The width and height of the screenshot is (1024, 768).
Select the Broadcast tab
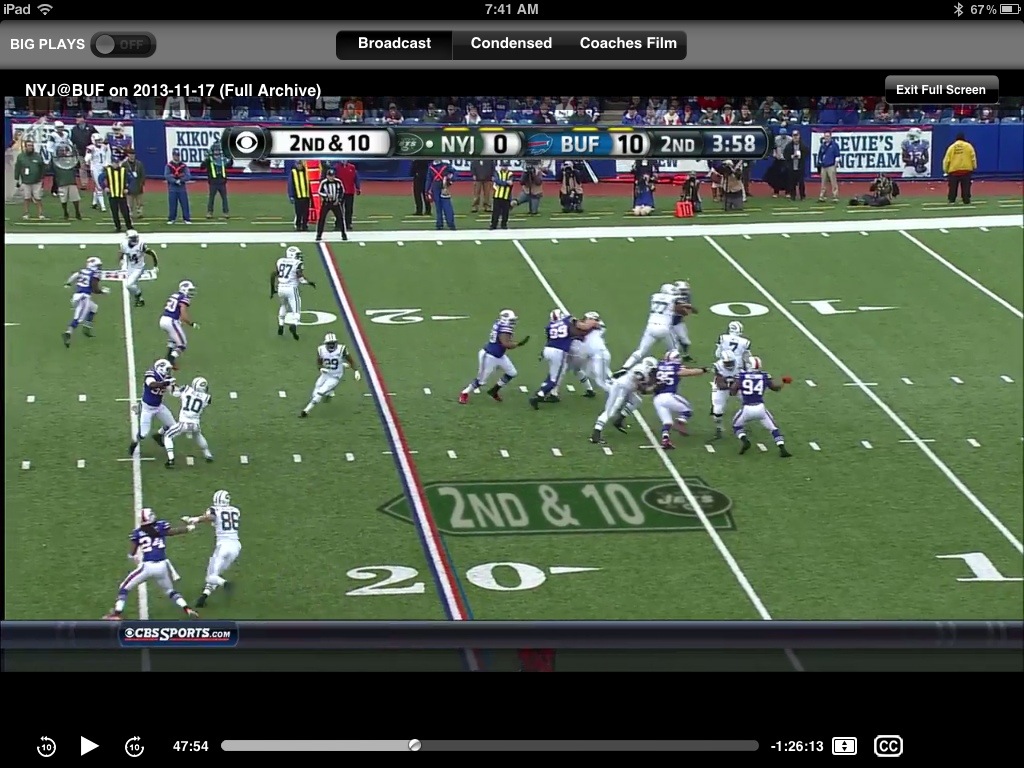pyautogui.click(x=394, y=44)
